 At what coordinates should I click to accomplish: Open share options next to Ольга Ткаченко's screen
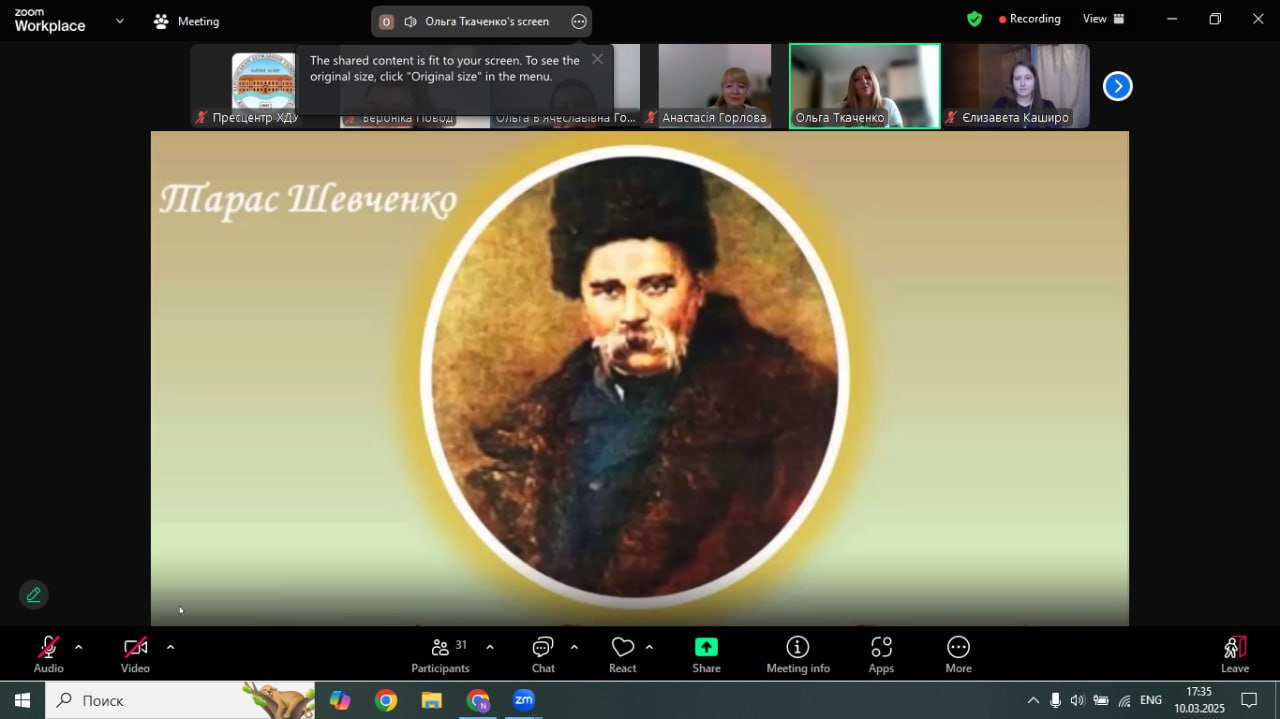[579, 22]
